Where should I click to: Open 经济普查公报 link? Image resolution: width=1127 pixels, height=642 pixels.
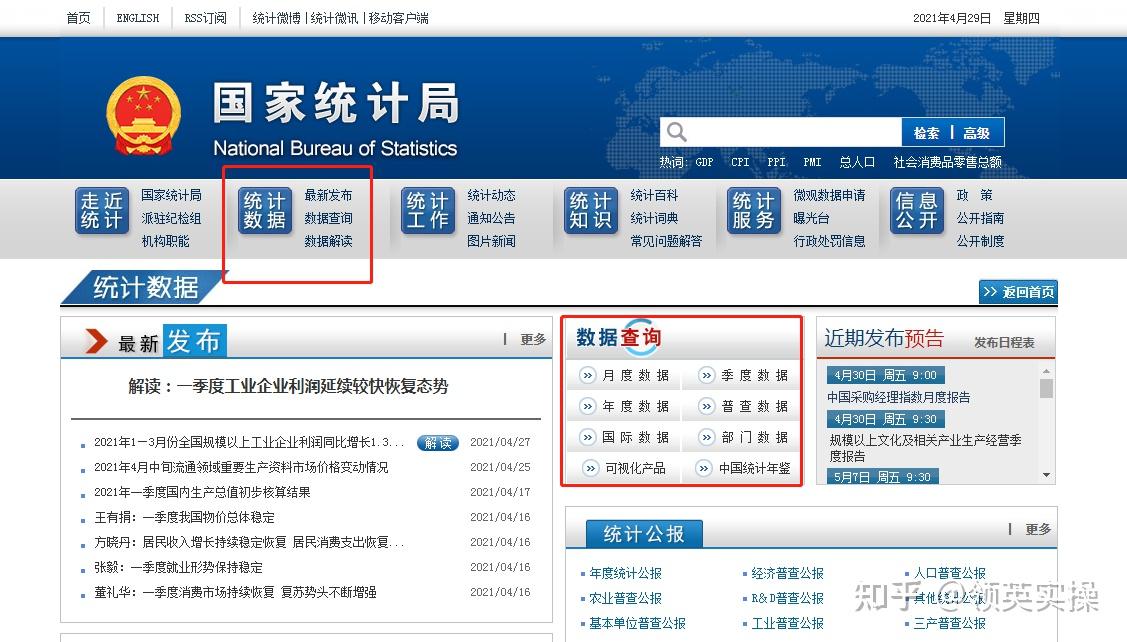[x=788, y=574]
